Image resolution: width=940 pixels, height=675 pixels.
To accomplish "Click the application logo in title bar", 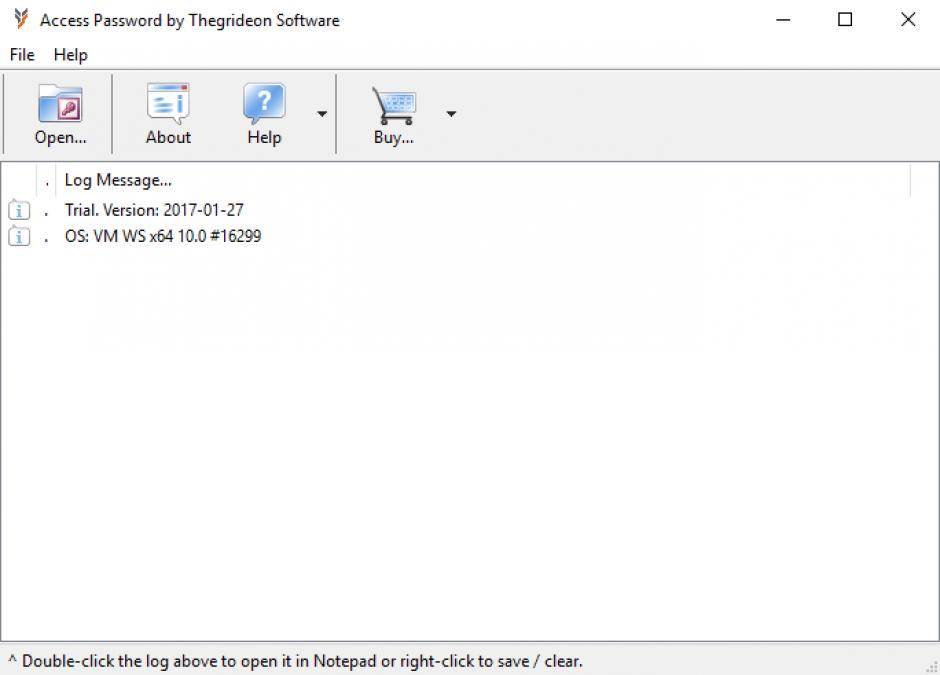I will point(21,19).
